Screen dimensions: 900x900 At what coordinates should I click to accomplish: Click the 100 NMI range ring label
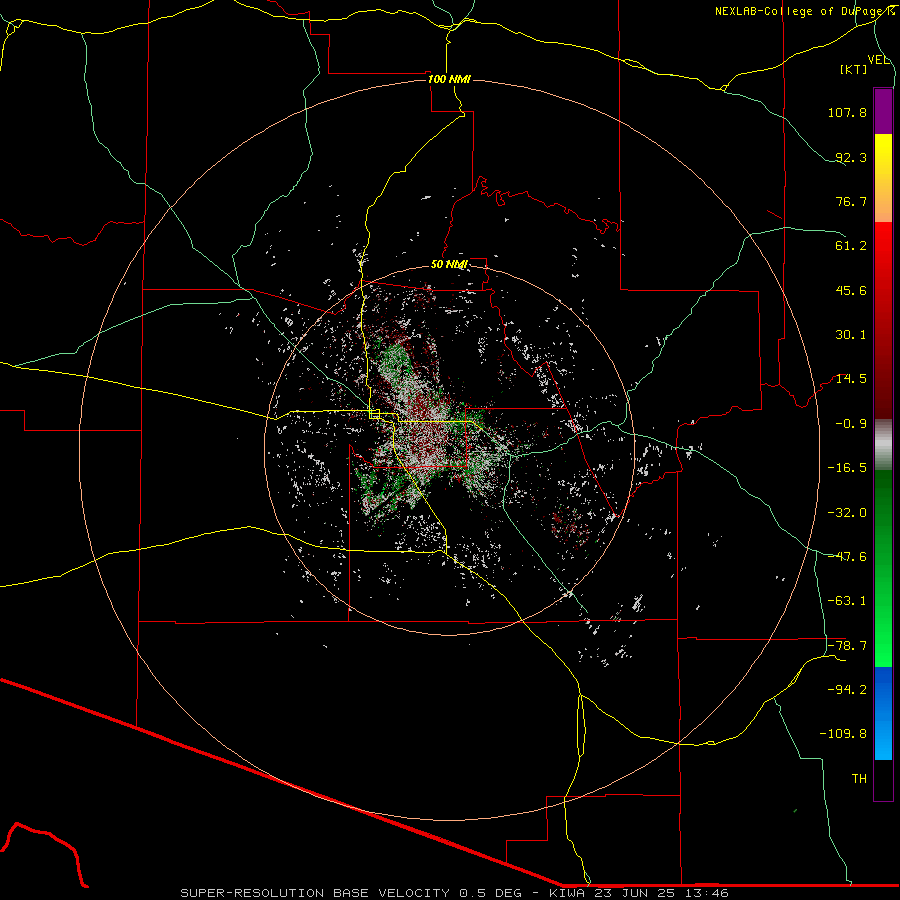coord(449,79)
